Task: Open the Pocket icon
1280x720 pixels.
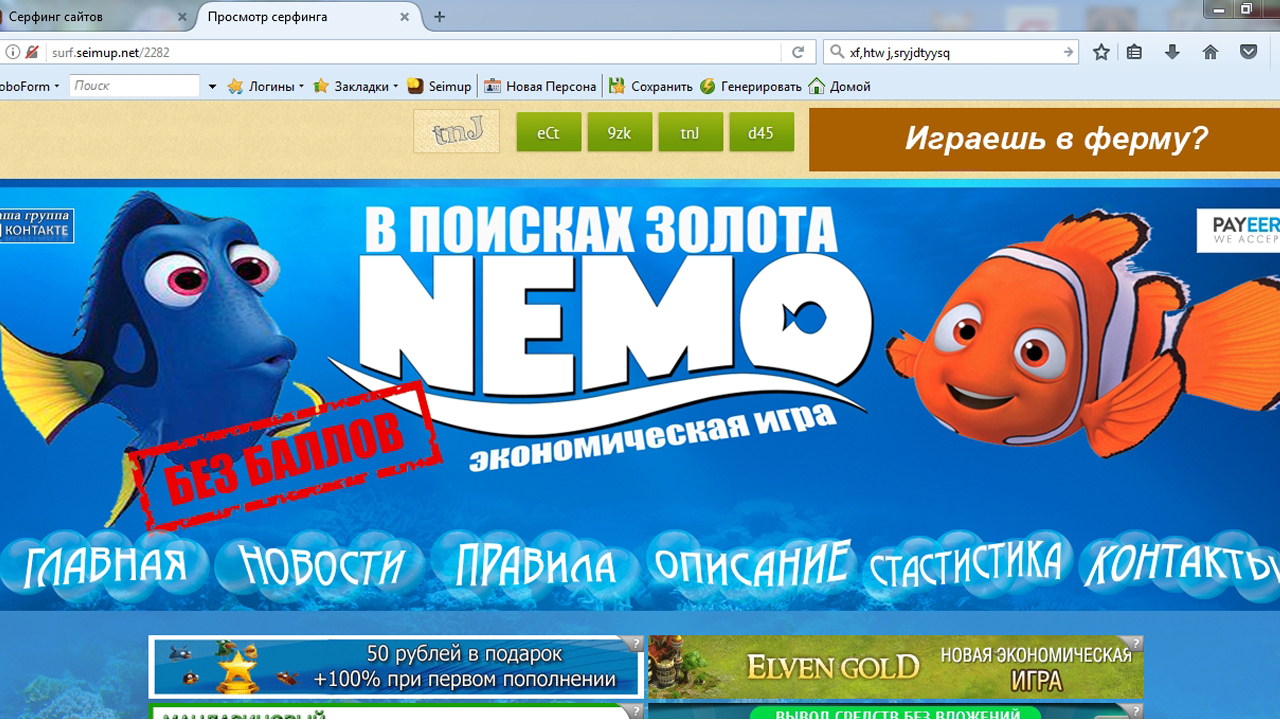Action: pos(1248,52)
